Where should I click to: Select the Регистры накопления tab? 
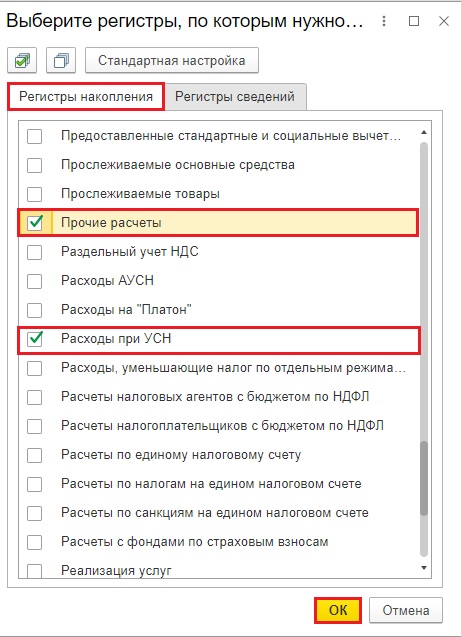pos(86,97)
